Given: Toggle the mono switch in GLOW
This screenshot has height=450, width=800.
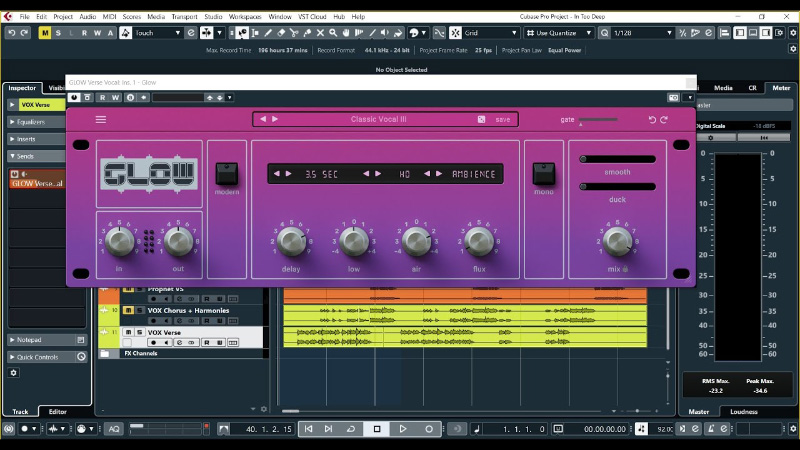Looking at the screenshot, I should 544,174.
